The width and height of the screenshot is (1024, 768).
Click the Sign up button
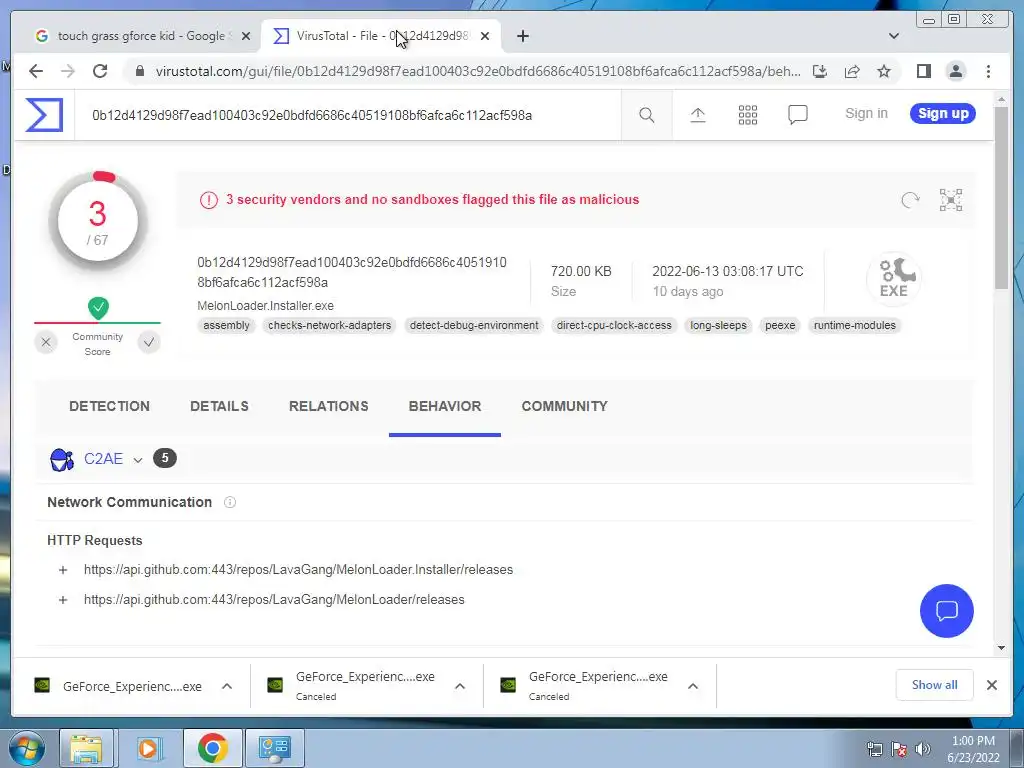(943, 114)
